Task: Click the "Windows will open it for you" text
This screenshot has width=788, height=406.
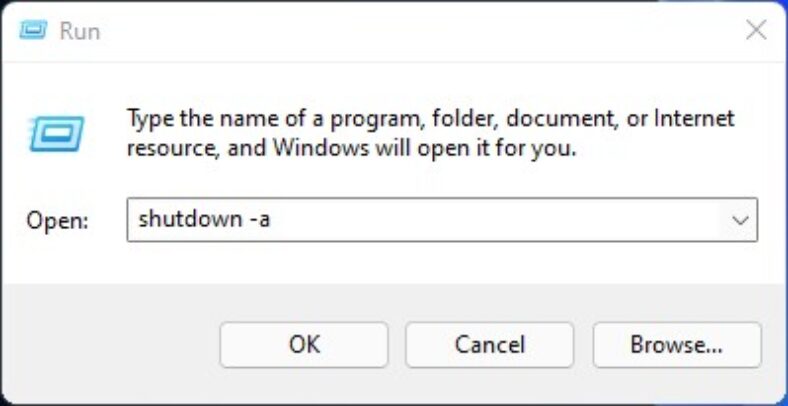Action: [x=425, y=148]
